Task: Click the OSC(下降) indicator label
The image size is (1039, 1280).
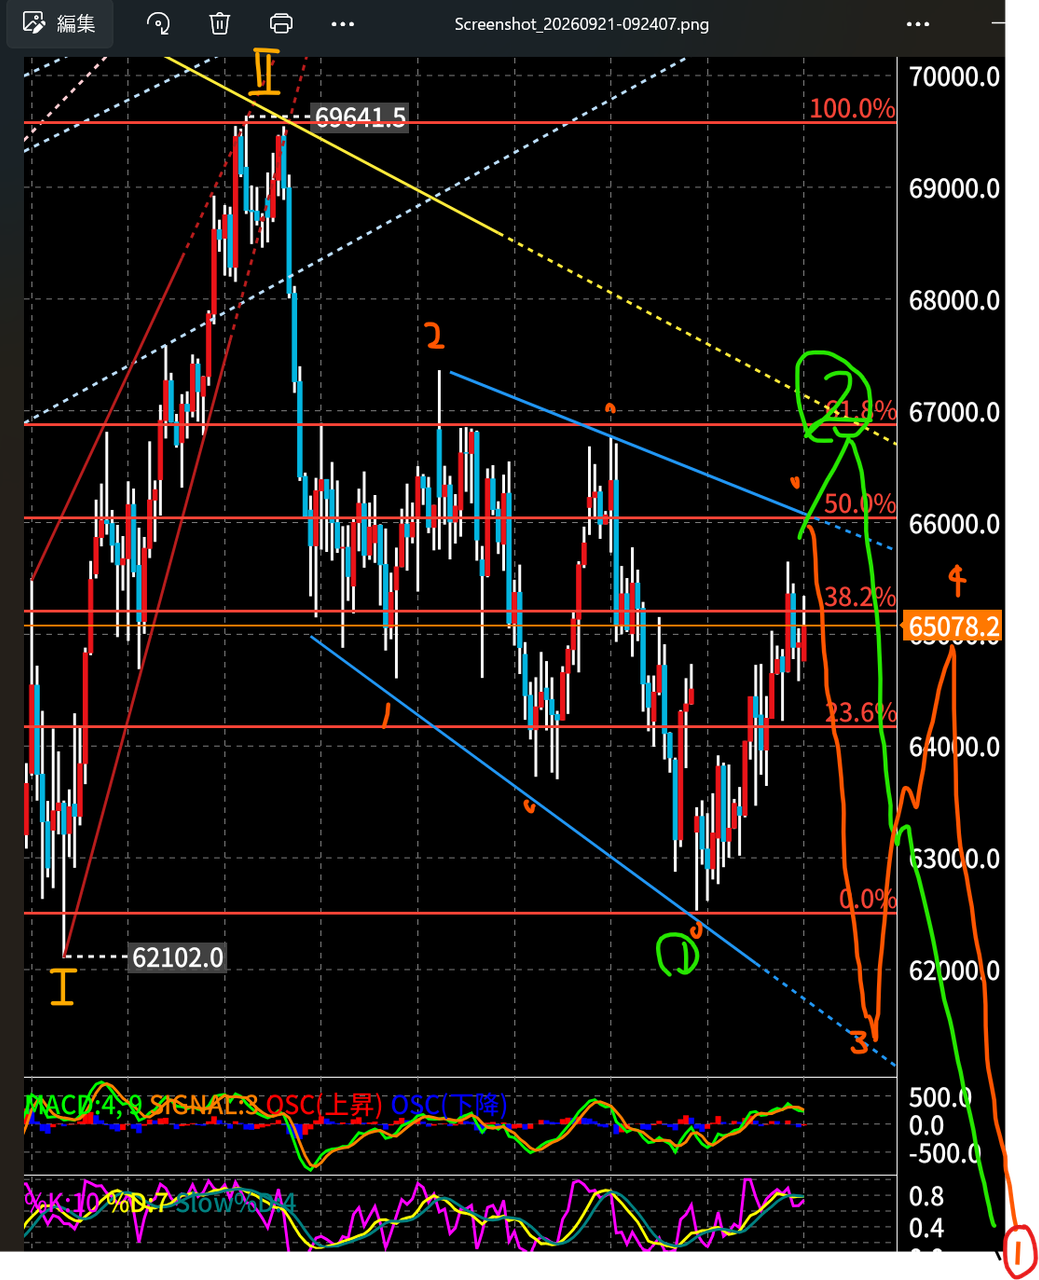Action: point(449,1105)
